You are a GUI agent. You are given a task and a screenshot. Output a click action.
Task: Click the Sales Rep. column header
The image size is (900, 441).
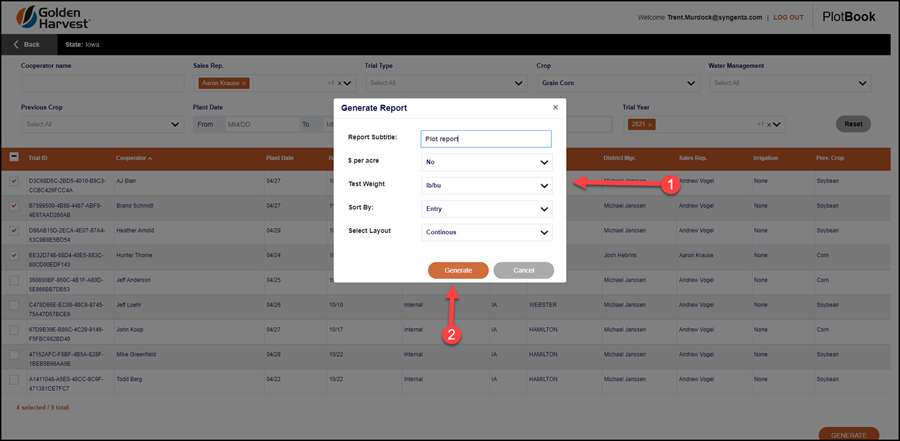click(x=693, y=158)
